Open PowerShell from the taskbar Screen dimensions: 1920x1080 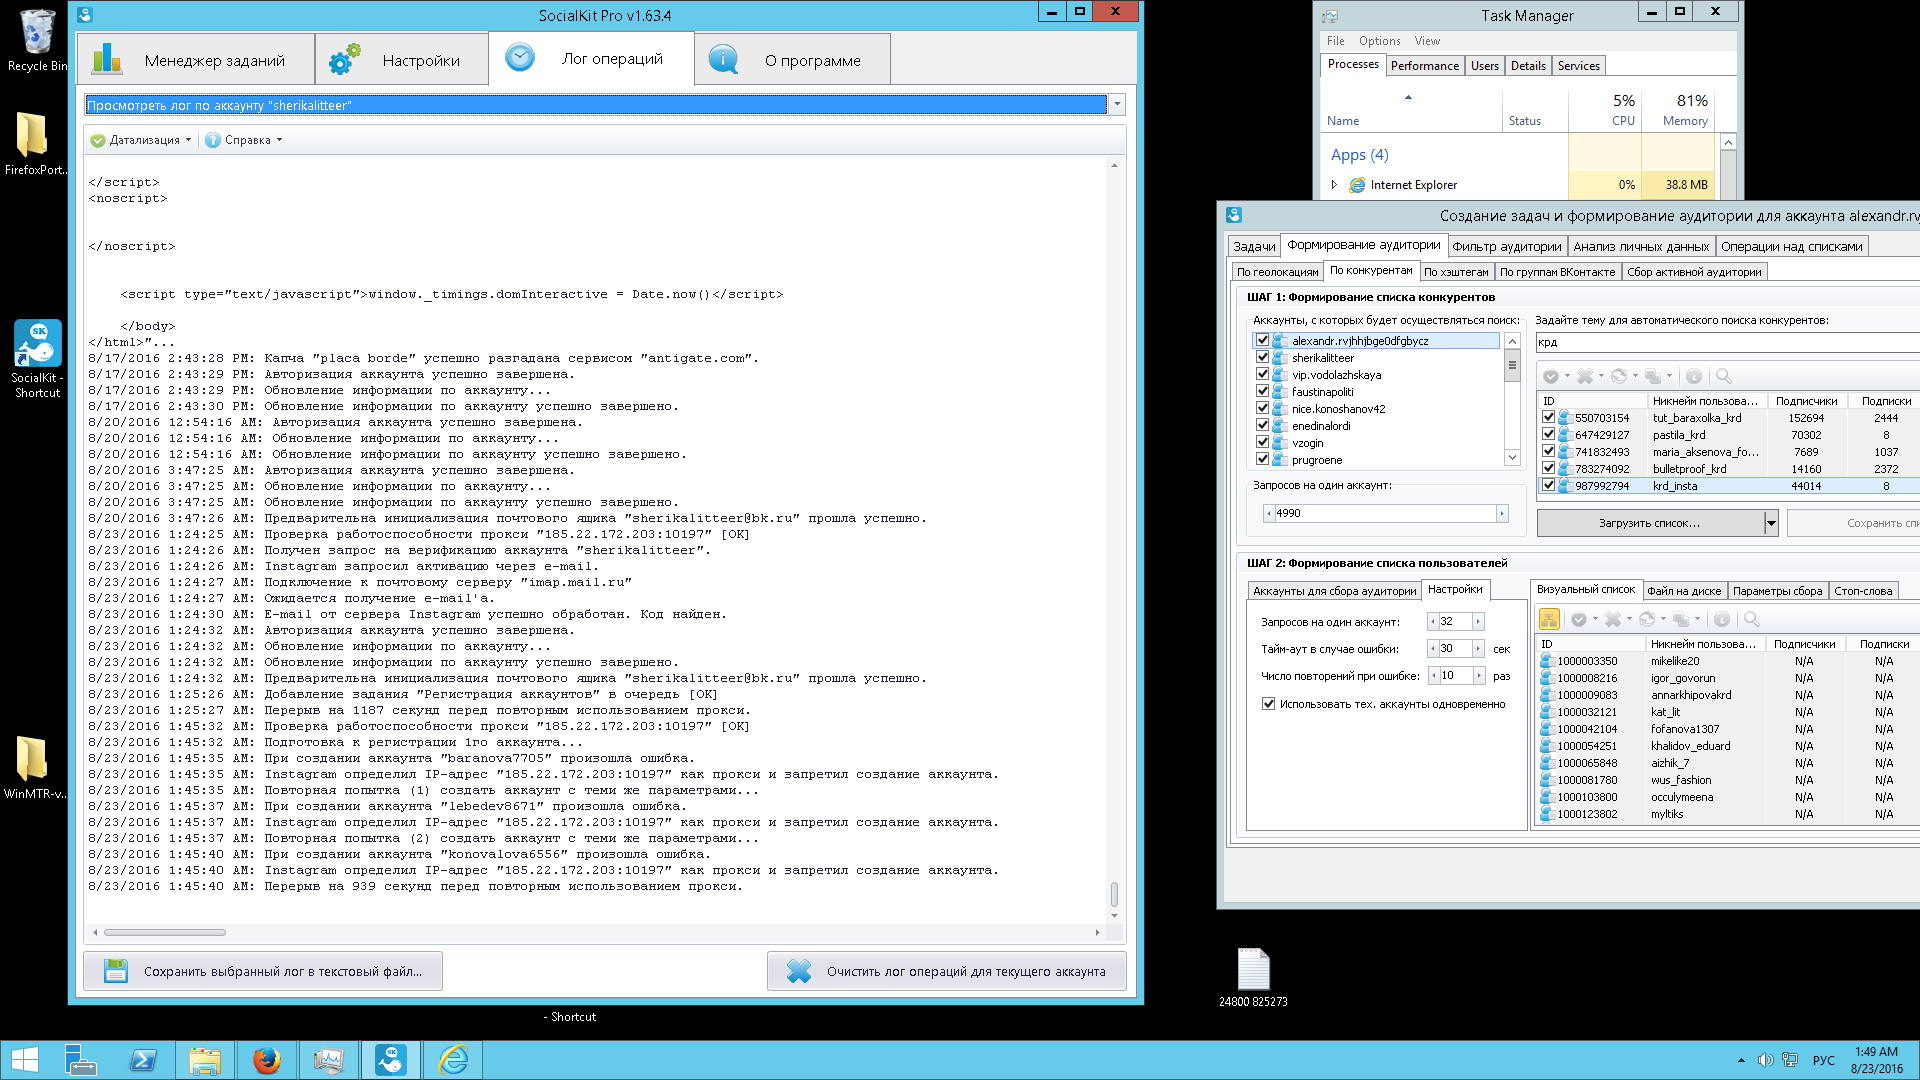pyautogui.click(x=143, y=1060)
